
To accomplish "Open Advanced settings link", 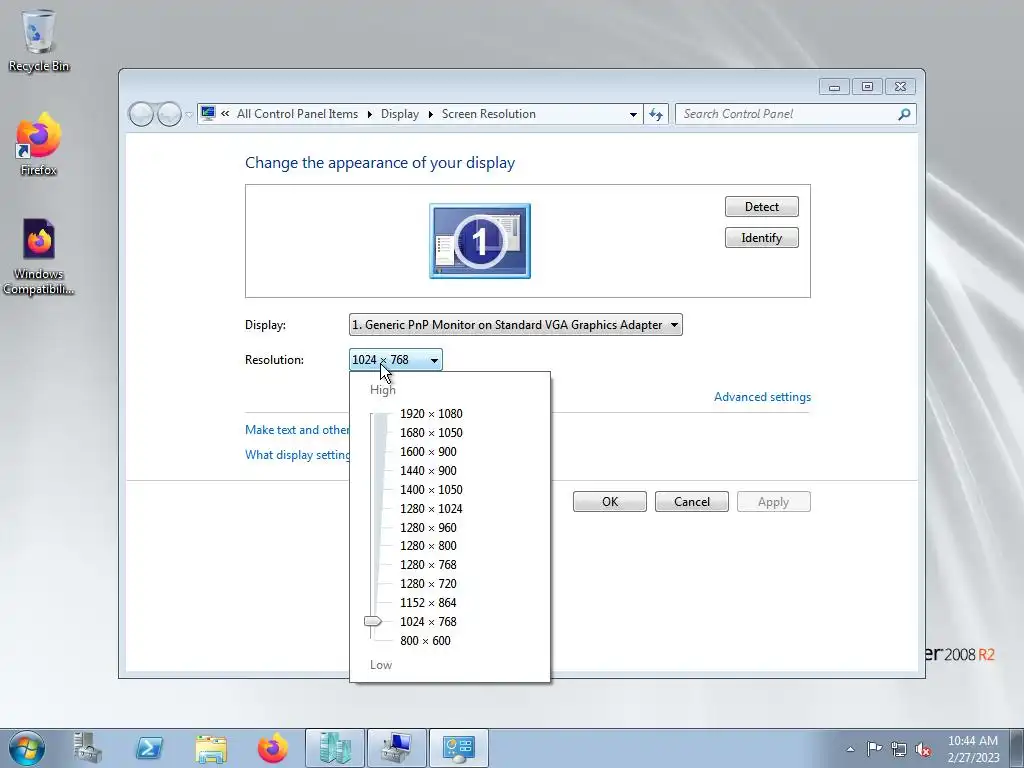I will 762,397.
